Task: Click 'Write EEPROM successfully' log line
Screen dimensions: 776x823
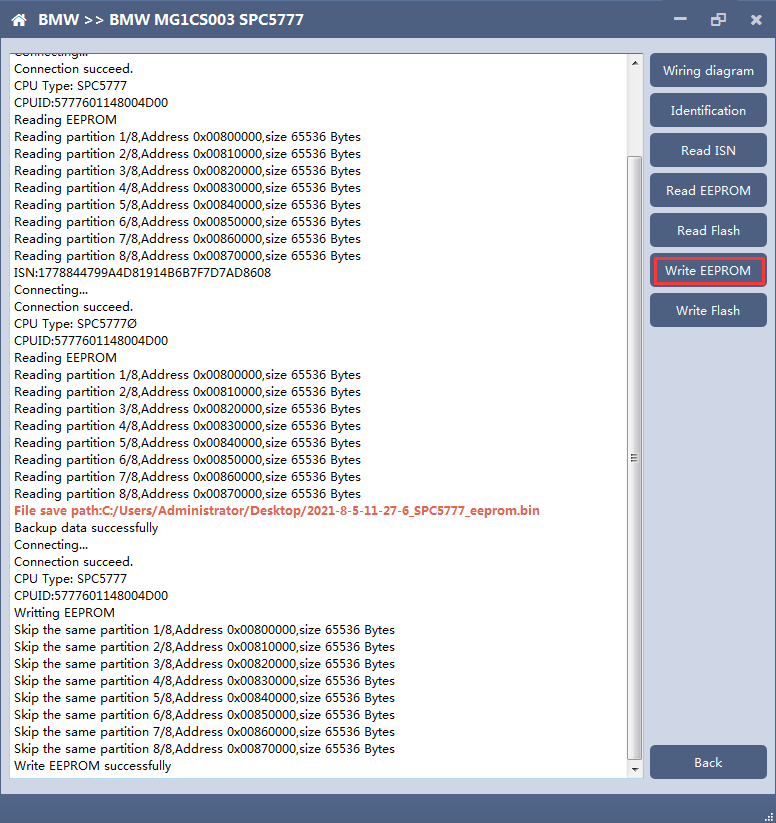Action: pyautogui.click(x=92, y=766)
